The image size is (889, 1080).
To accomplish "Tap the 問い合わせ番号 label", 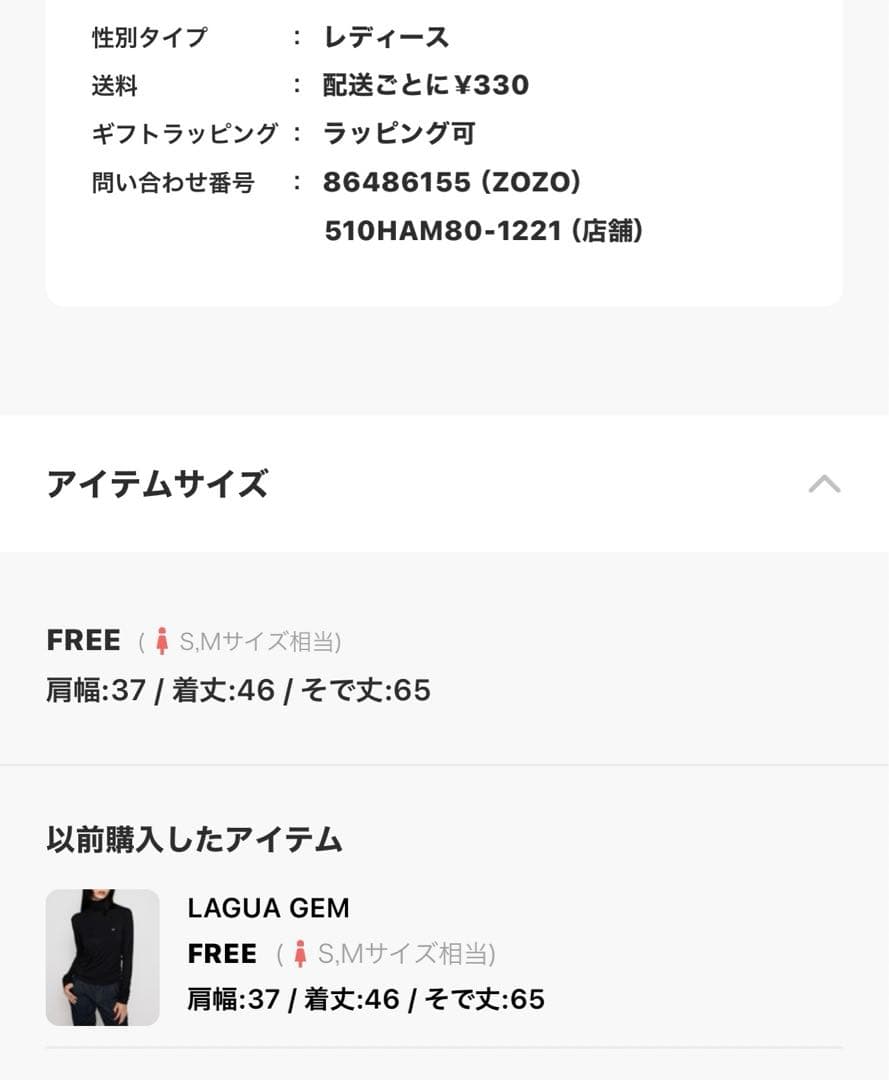I will 173,183.
